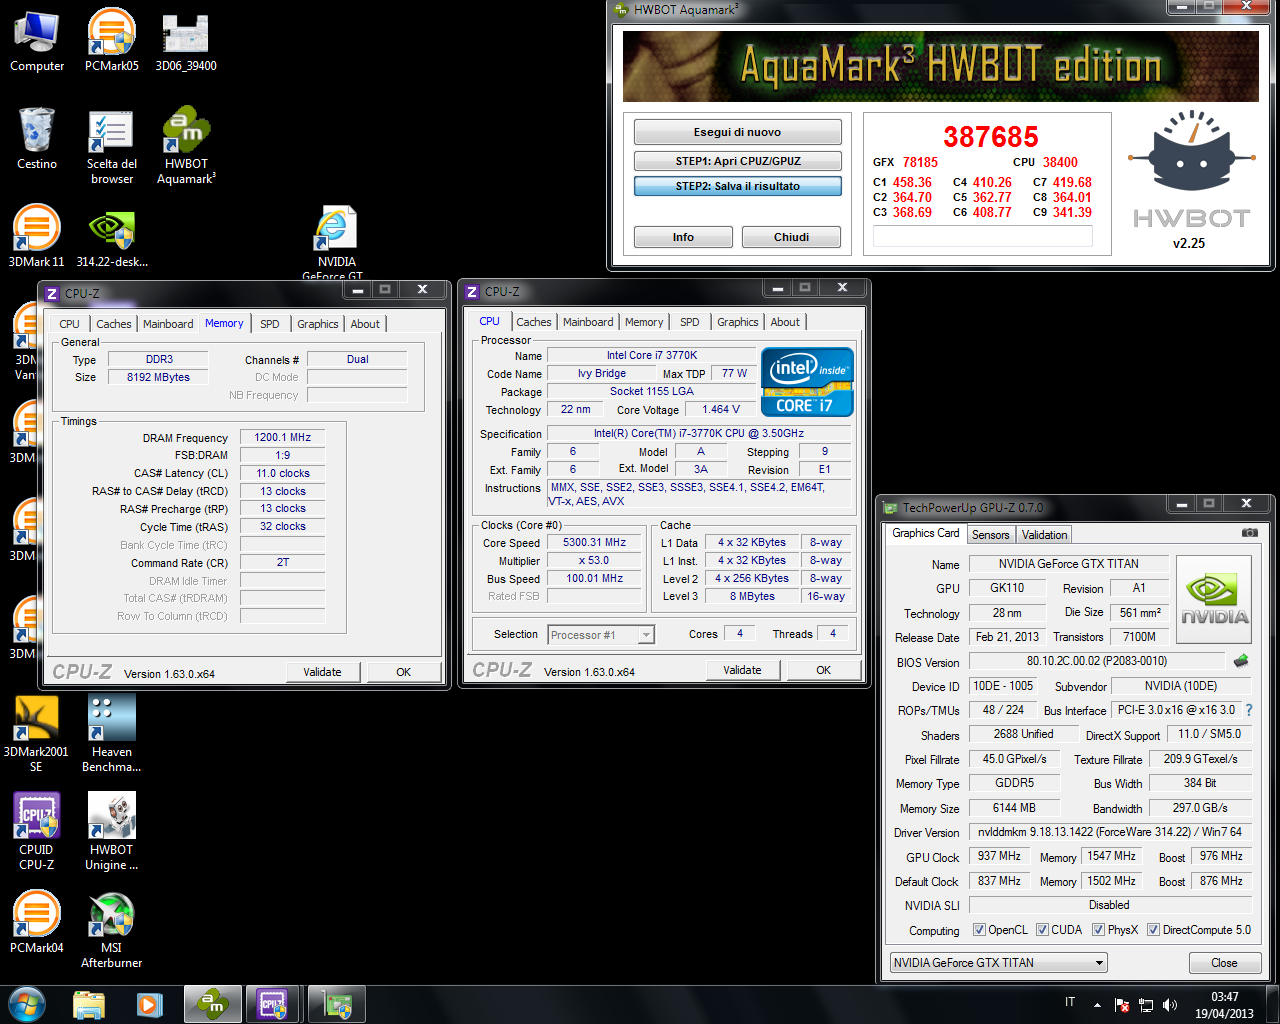
Task: Switch to GPU-Z taskbar item
Action: [x=336, y=1004]
